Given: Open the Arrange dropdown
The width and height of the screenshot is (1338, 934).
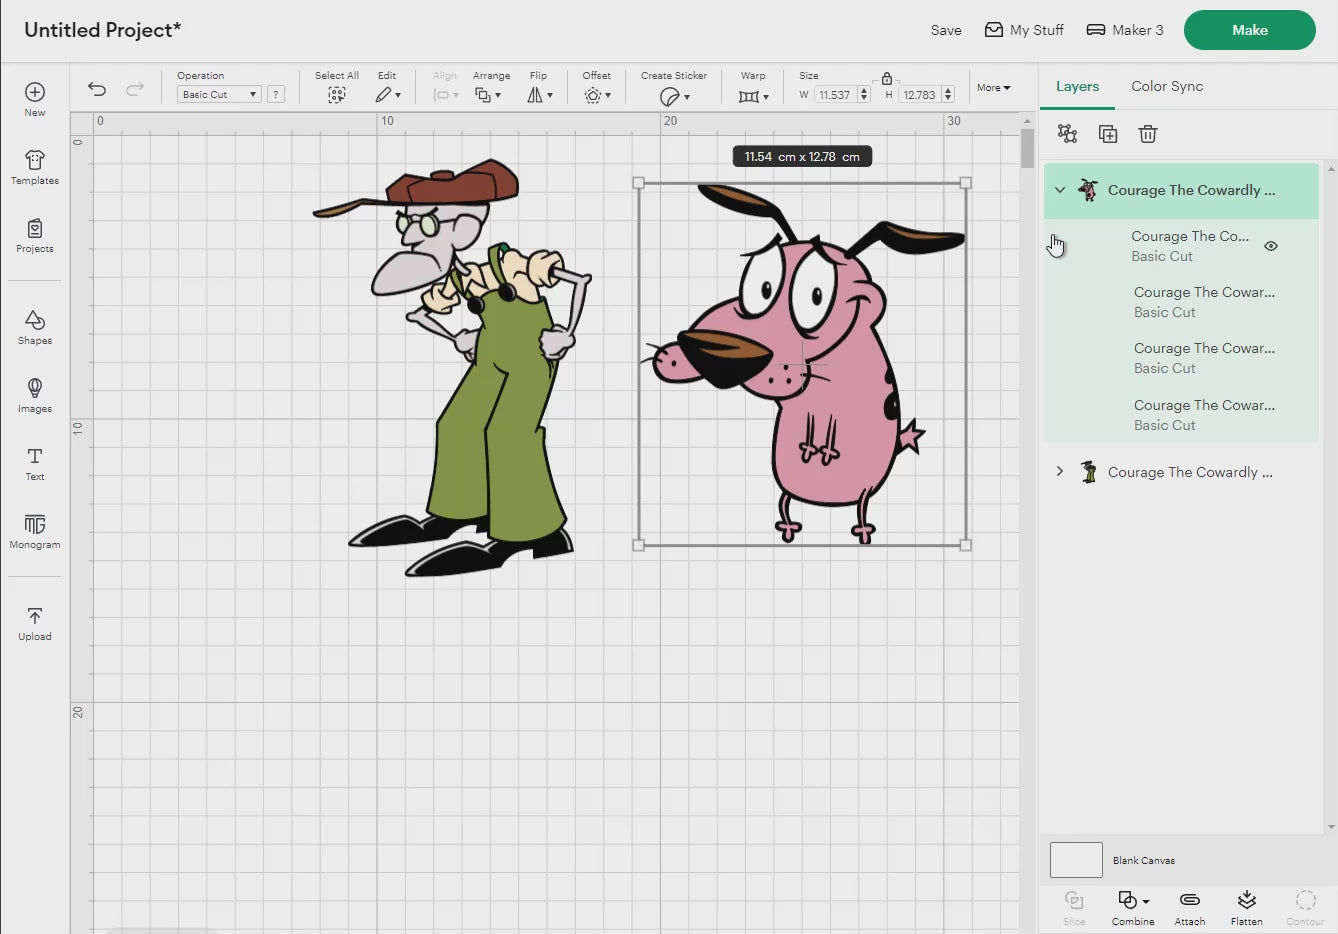Looking at the screenshot, I should coord(488,95).
